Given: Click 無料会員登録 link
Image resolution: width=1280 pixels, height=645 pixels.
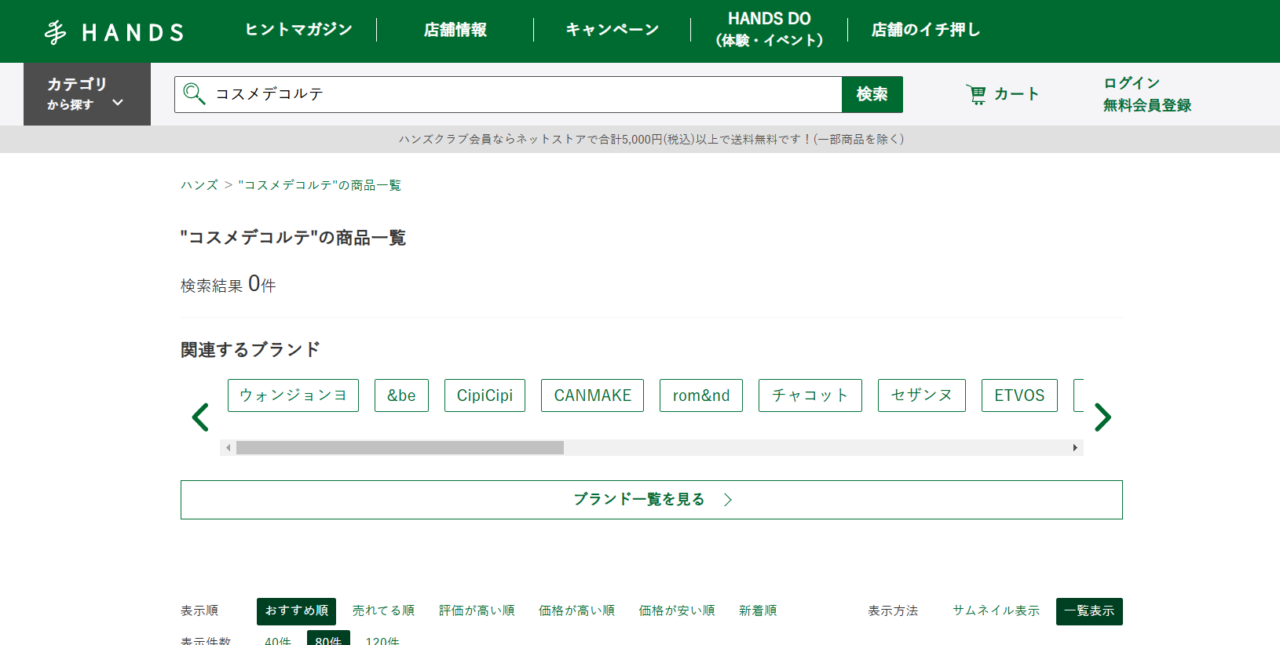Looking at the screenshot, I should click(1147, 105).
